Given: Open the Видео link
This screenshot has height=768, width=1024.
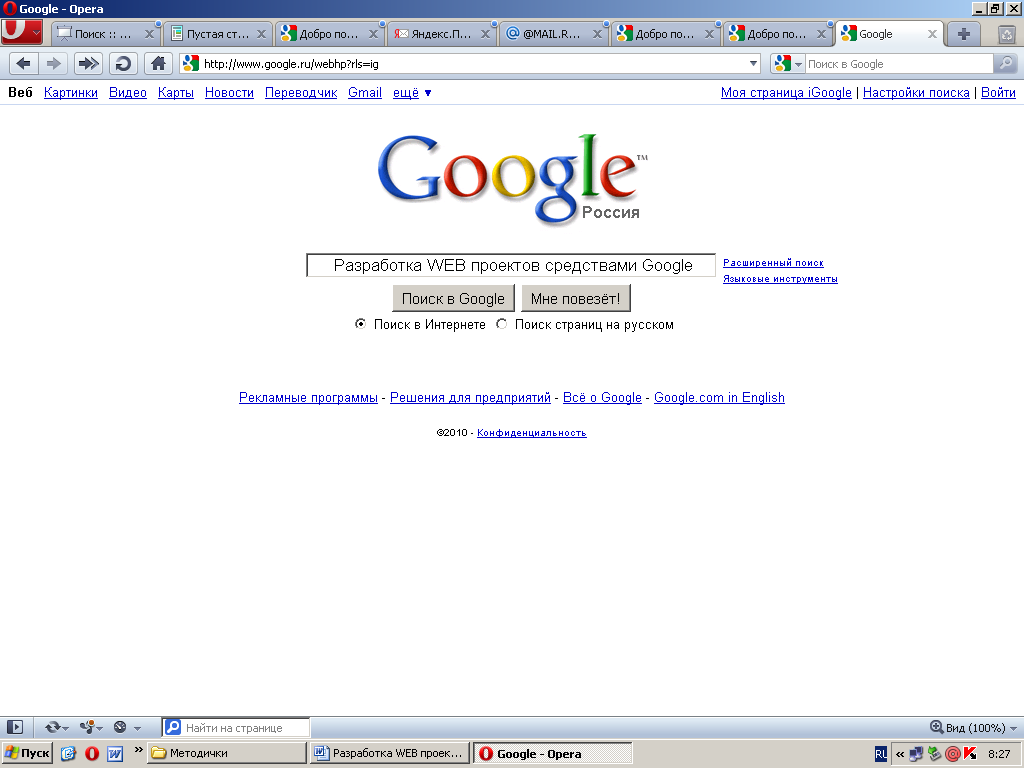Looking at the screenshot, I should point(127,93).
